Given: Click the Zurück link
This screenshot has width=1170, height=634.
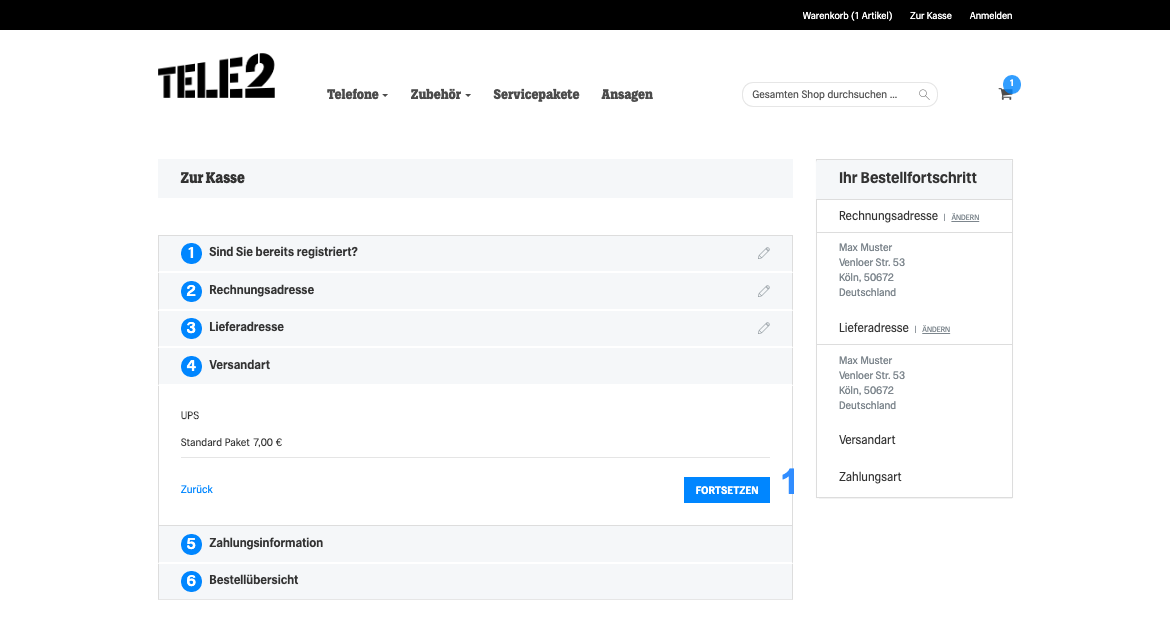Looking at the screenshot, I should point(196,489).
